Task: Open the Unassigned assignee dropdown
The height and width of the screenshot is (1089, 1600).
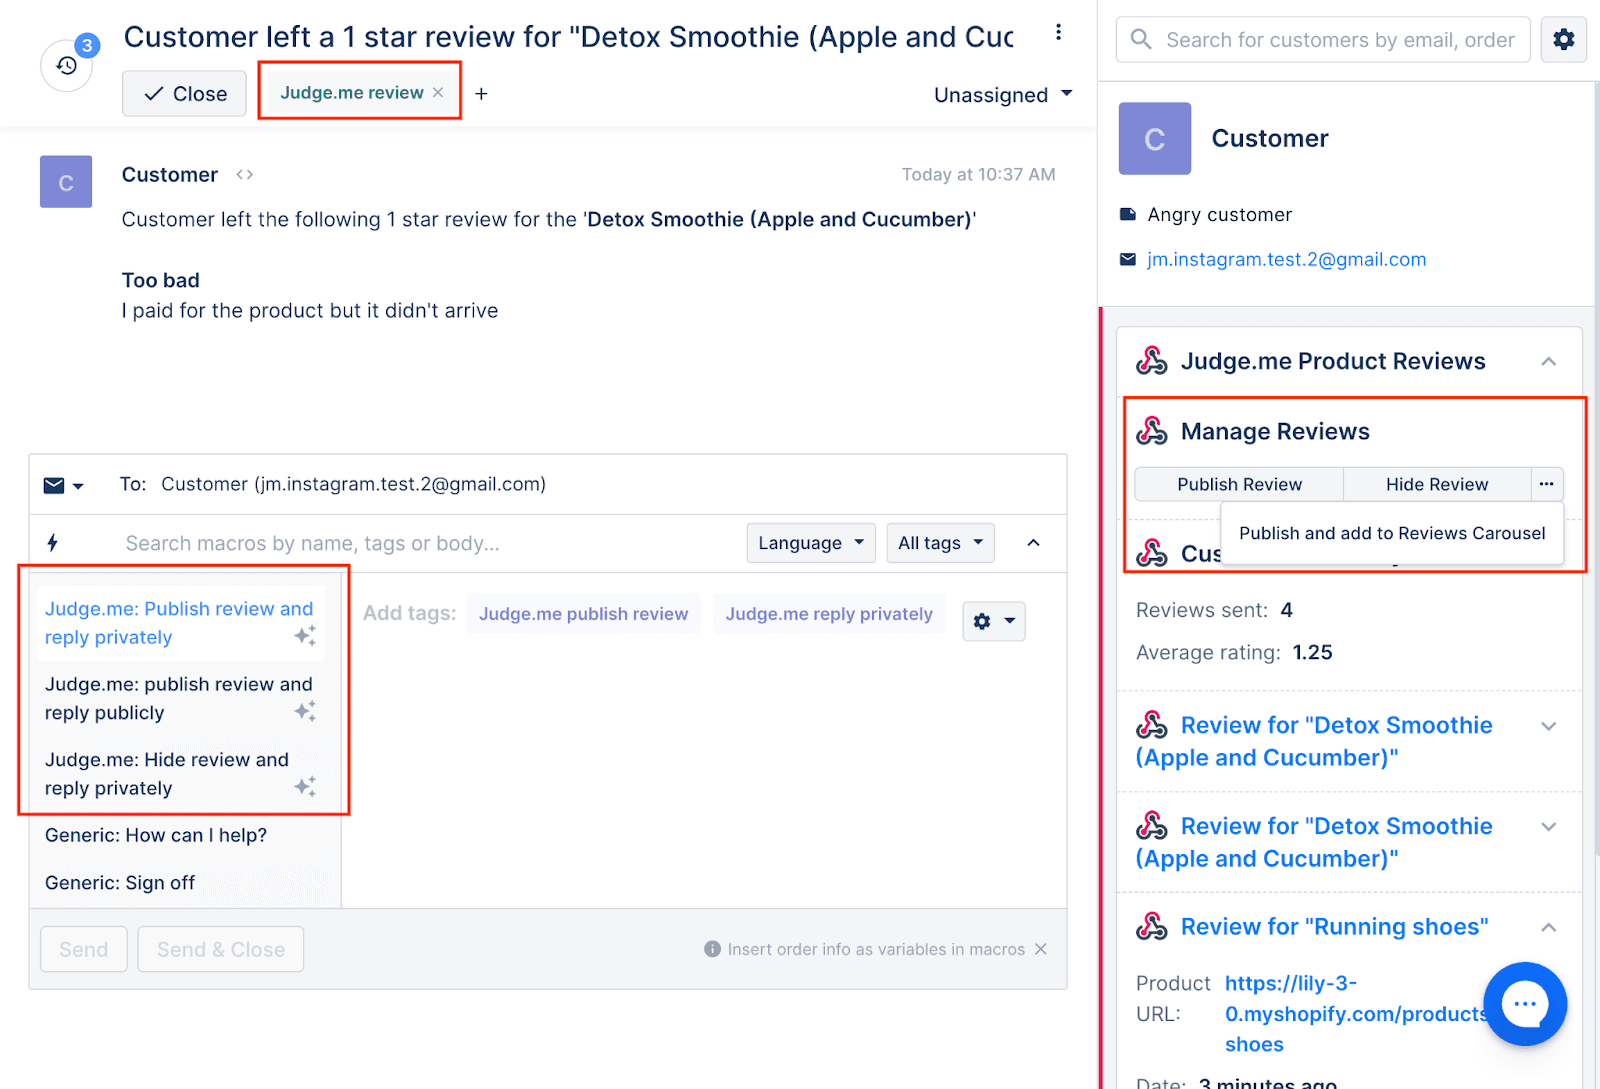Action: point(1002,95)
